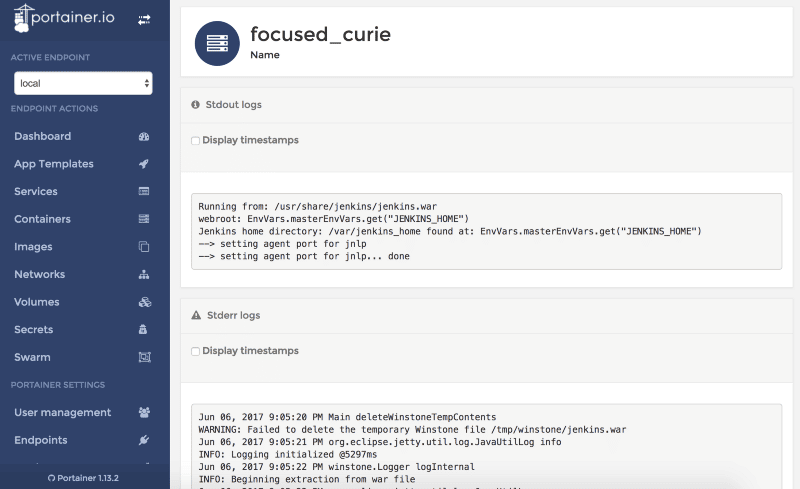
Task: Click the Containers server icon
Action: click(144, 219)
